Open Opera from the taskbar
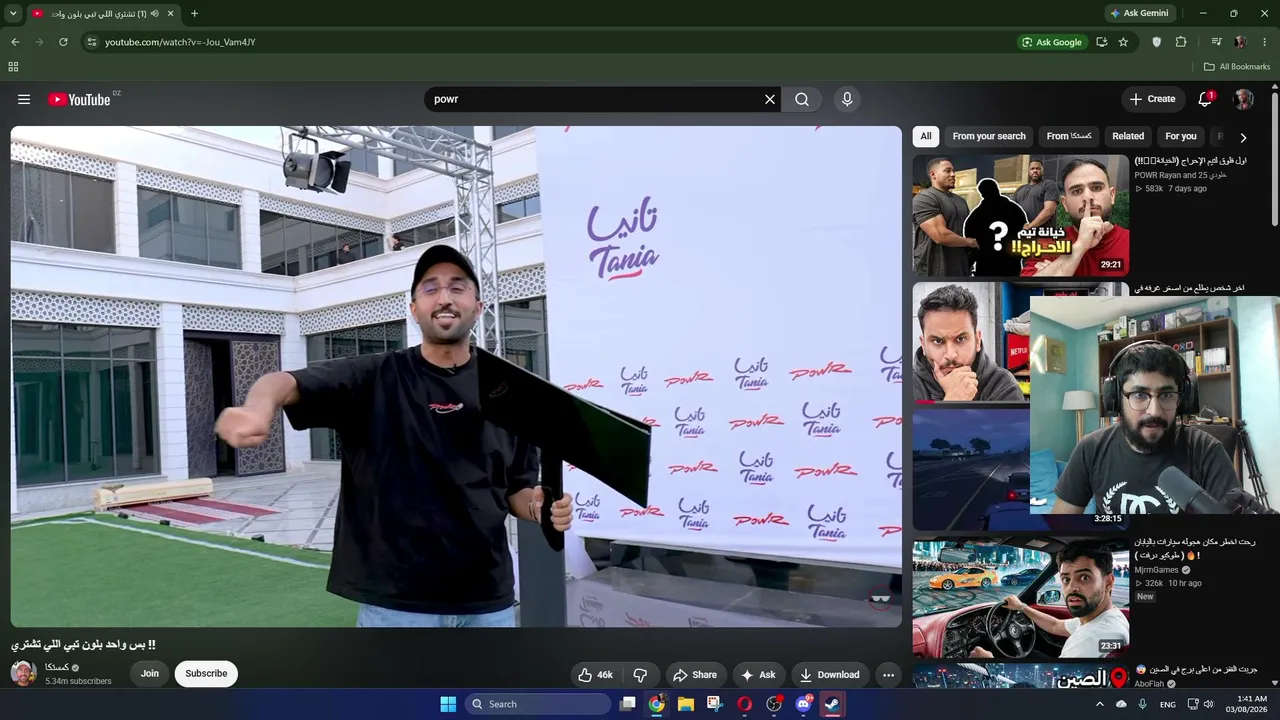 pos(744,704)
